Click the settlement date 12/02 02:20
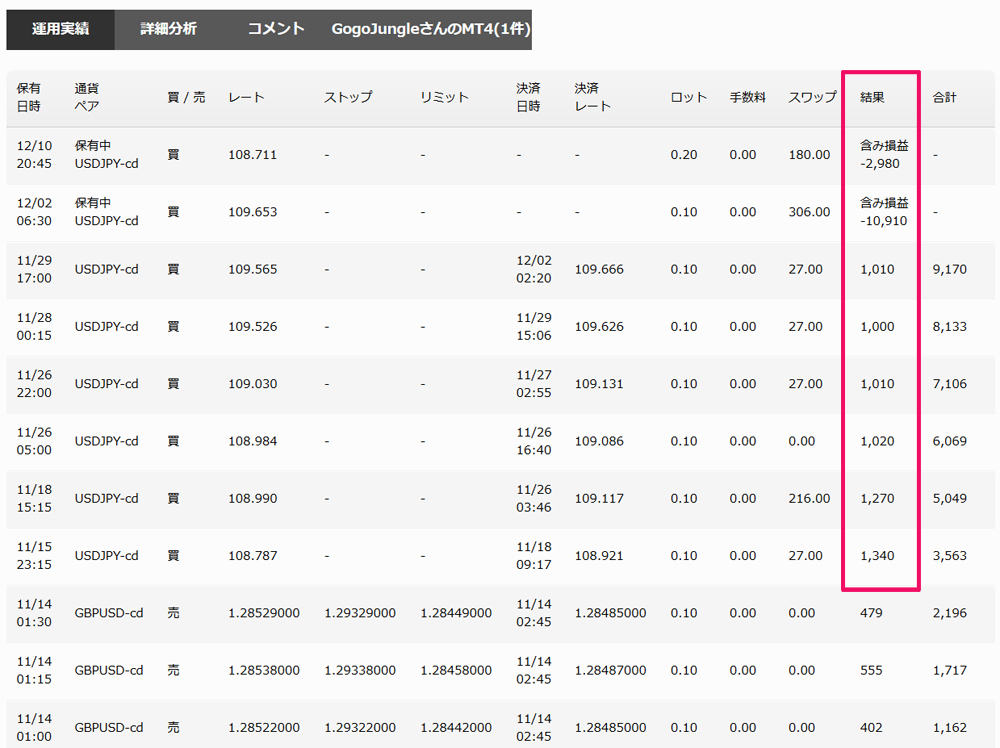 tap(534, 270)
